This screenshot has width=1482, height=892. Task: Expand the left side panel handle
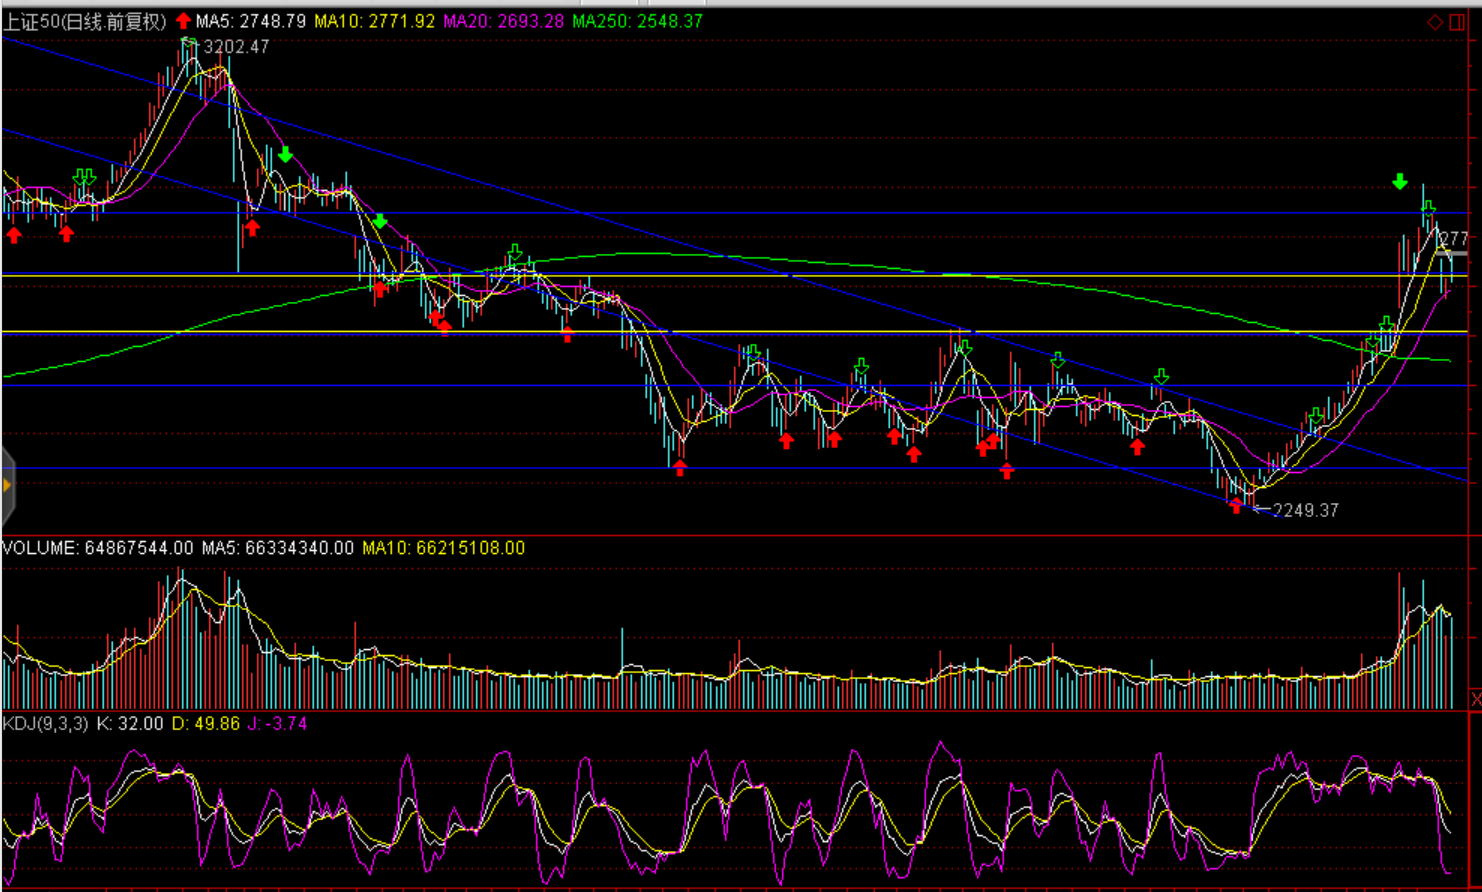[7, 486]
